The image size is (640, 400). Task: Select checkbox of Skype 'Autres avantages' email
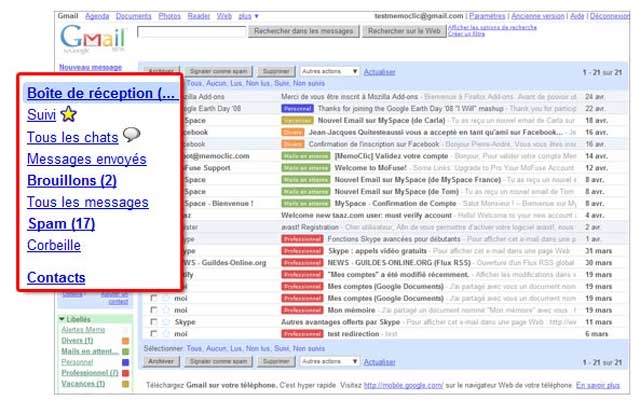pos(153,323)
